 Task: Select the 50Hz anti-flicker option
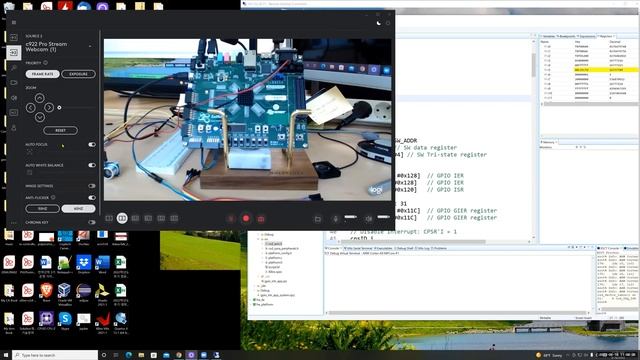42,209
